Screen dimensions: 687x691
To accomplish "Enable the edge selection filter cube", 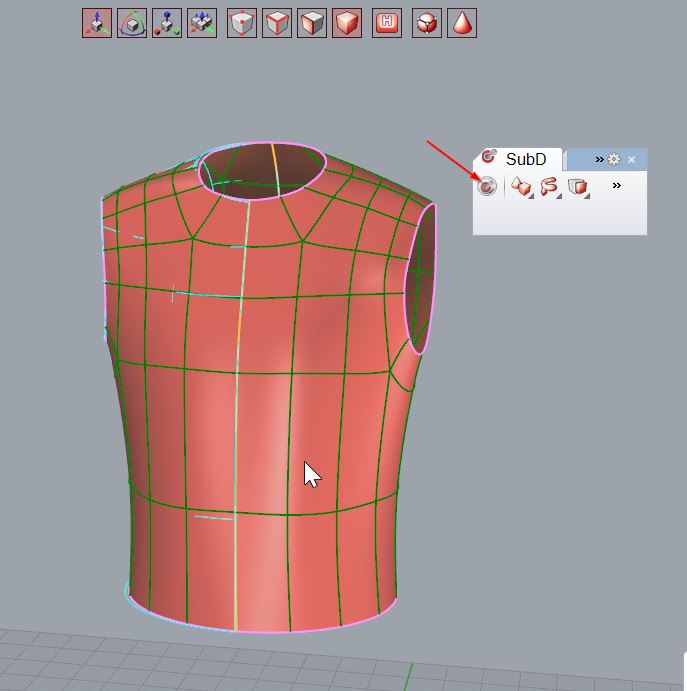I will [x=277, y=23].
